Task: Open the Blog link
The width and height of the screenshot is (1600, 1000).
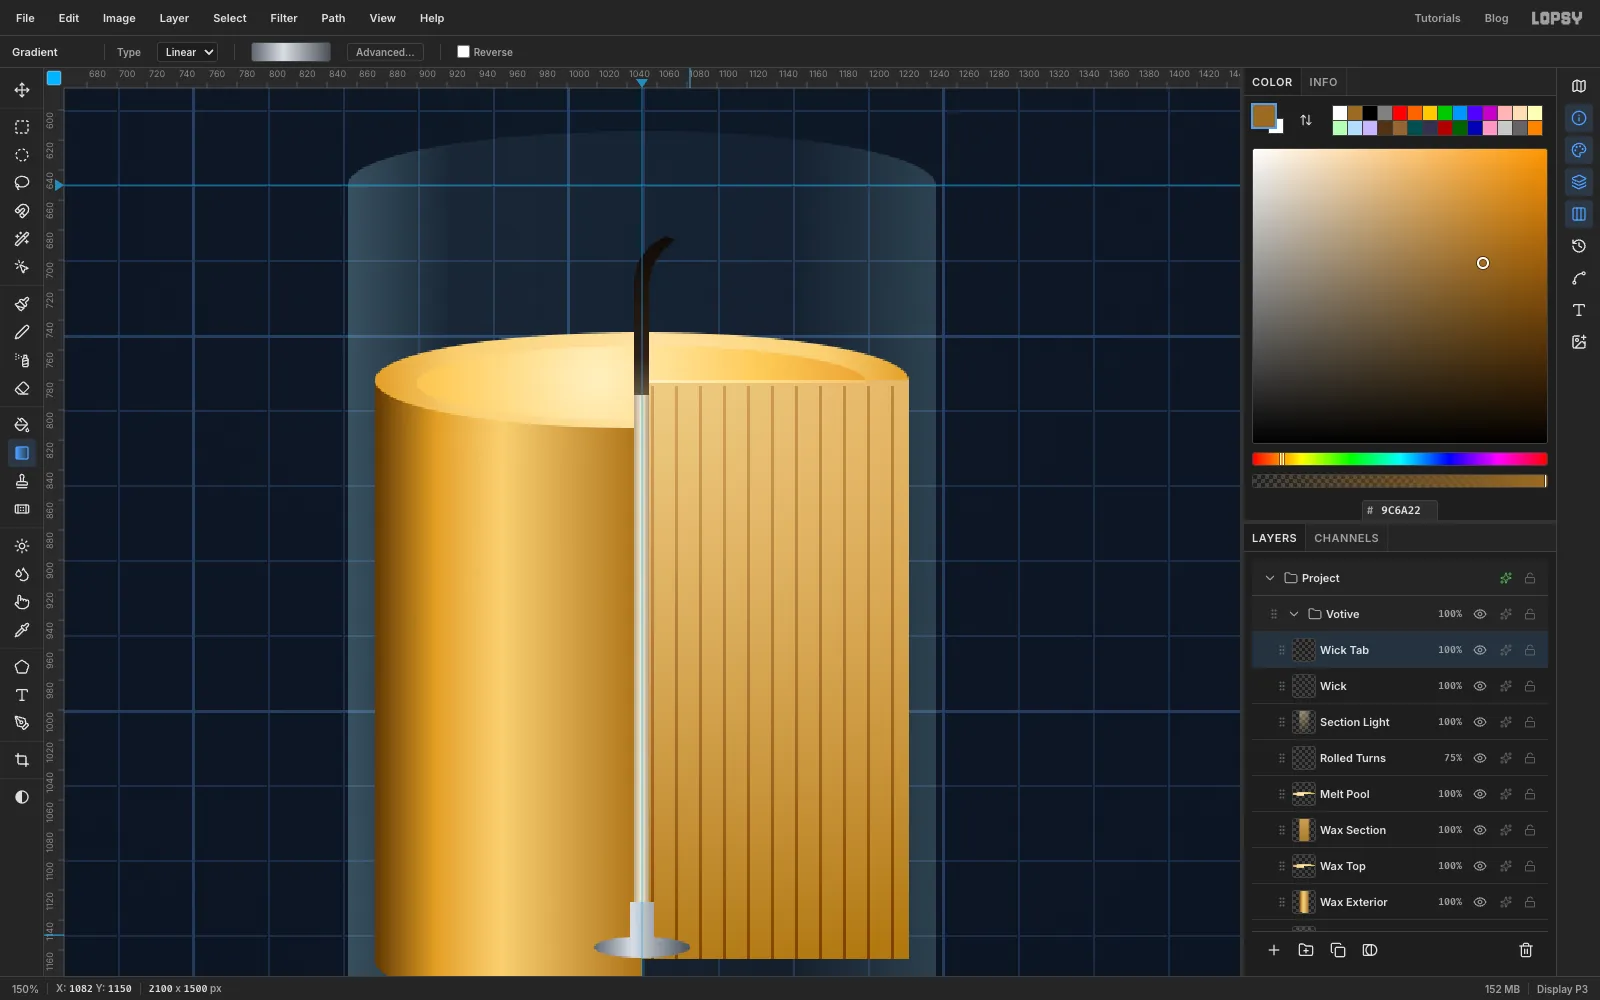Action: tap(1496, 18)
